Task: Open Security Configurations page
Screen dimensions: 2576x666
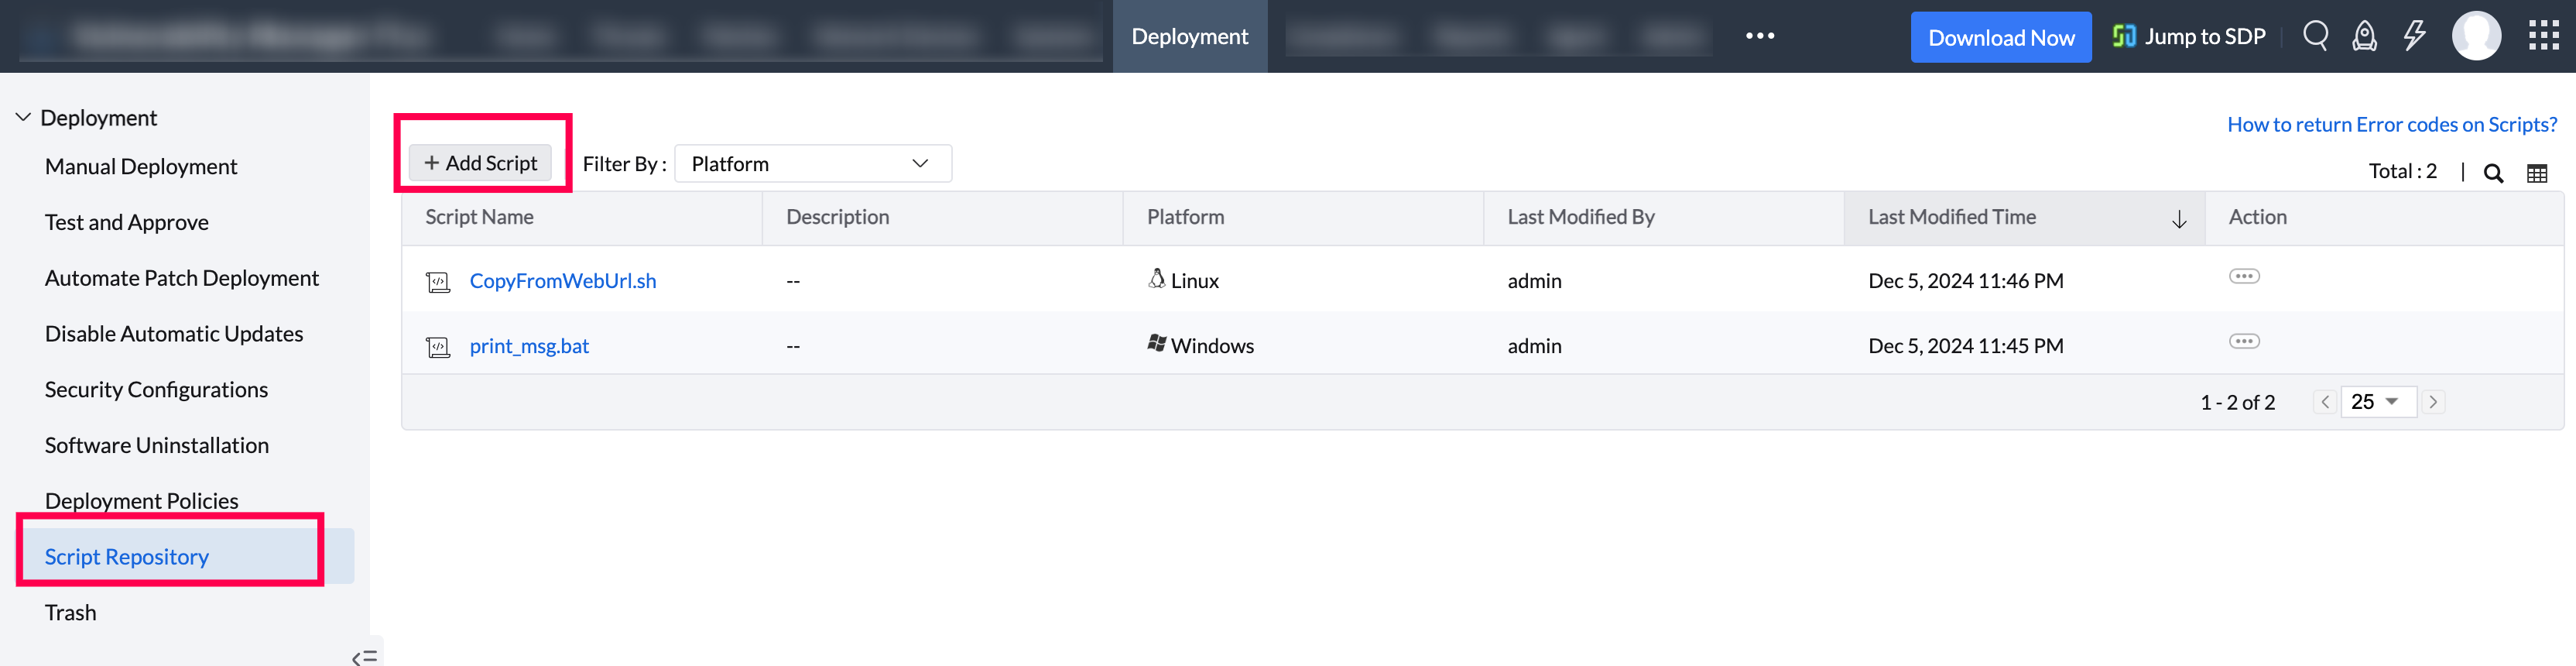Action: click(156, 390)
